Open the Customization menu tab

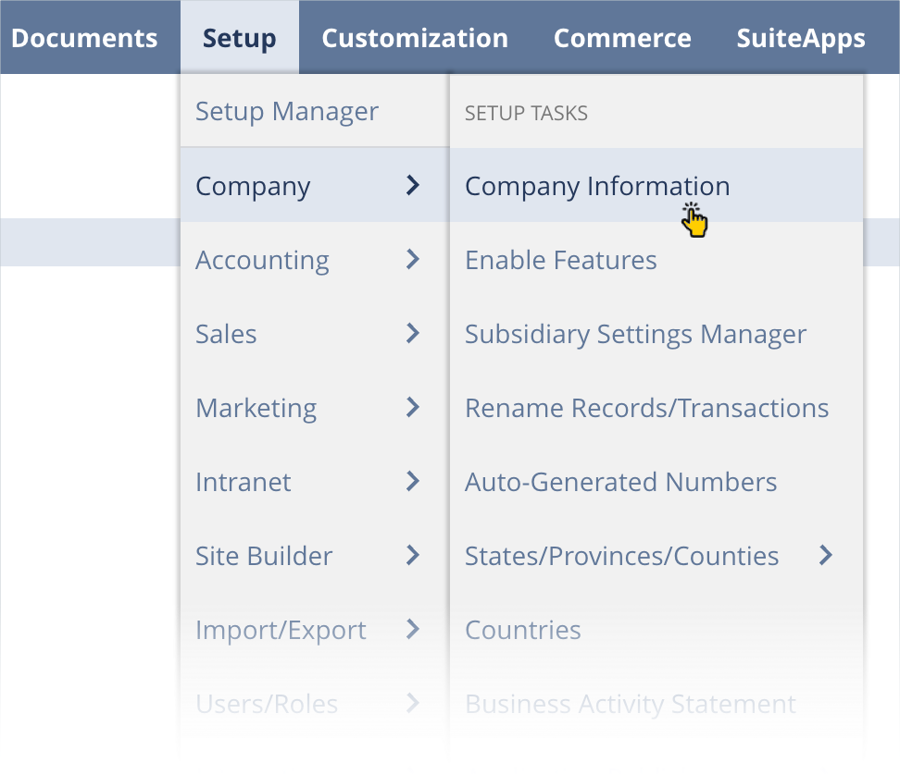pyautogui.click(x=414, y=38)
